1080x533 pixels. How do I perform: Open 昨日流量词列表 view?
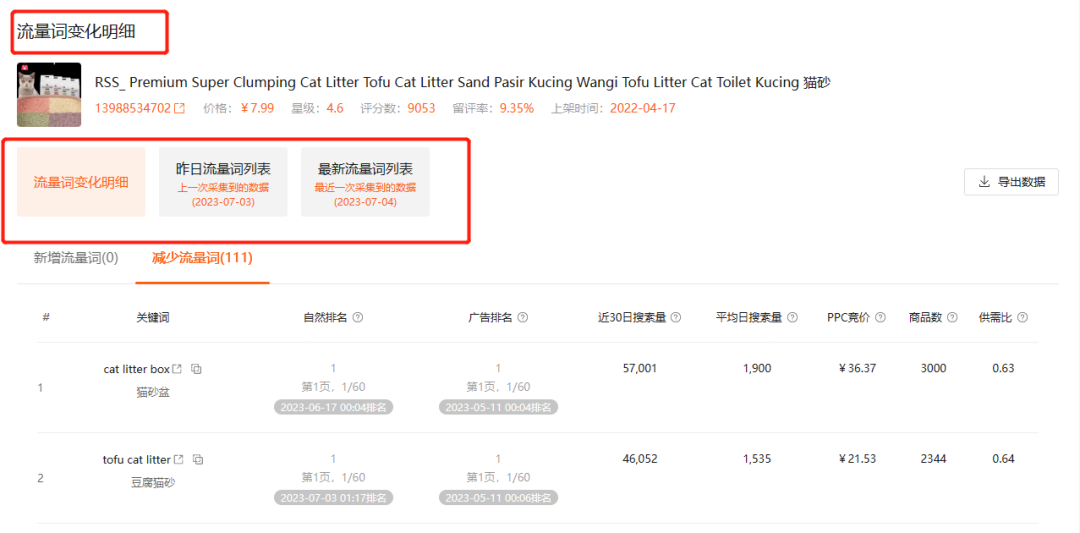pos(223,182)
